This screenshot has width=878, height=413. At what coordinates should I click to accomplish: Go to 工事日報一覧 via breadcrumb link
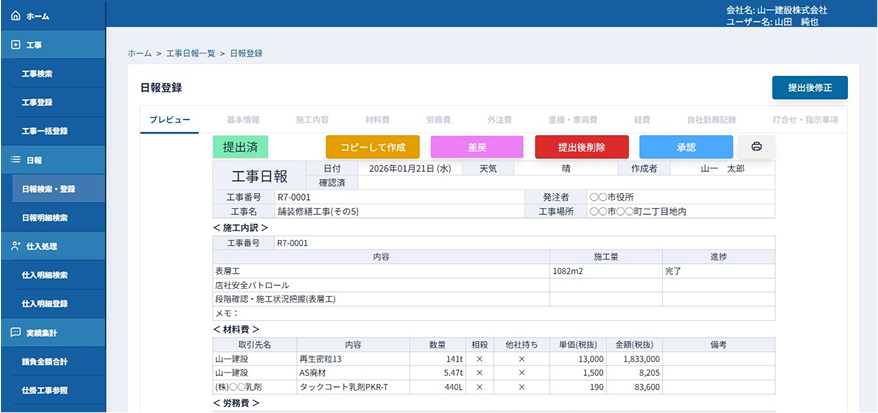pos(191,54)
